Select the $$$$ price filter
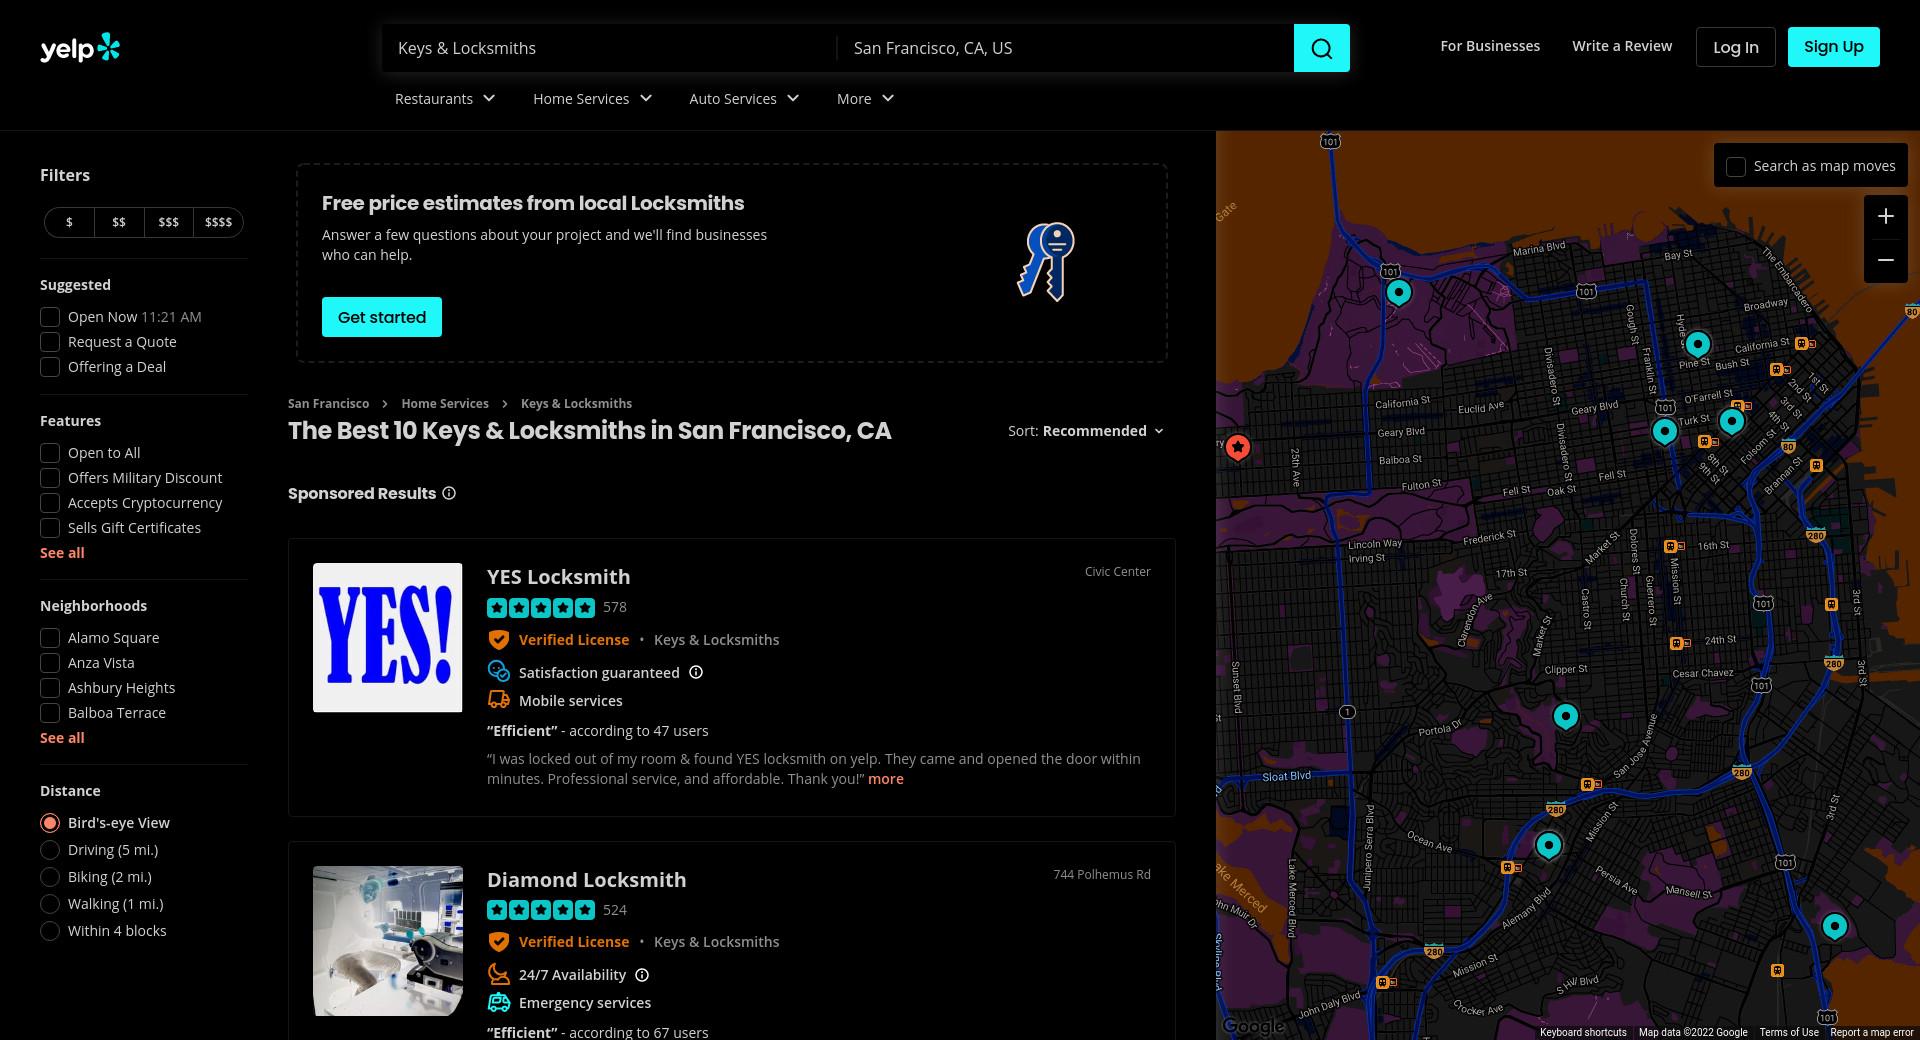1920x1040 pixels. tap(218, 222)
